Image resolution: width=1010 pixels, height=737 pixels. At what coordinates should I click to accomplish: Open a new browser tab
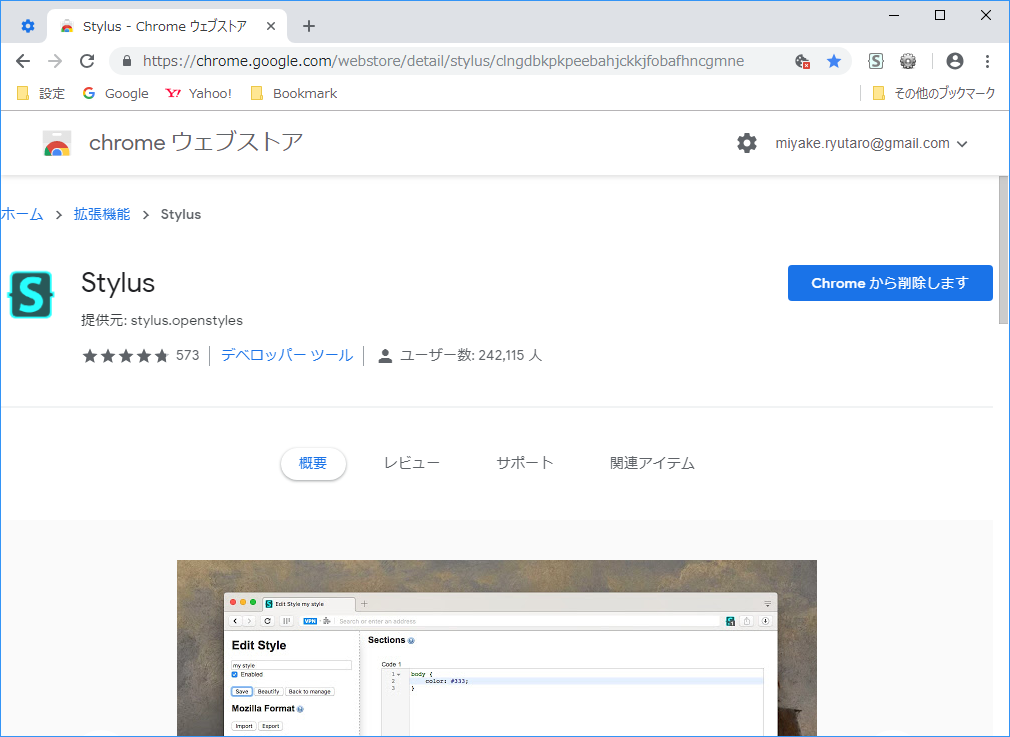pos(309,26)
